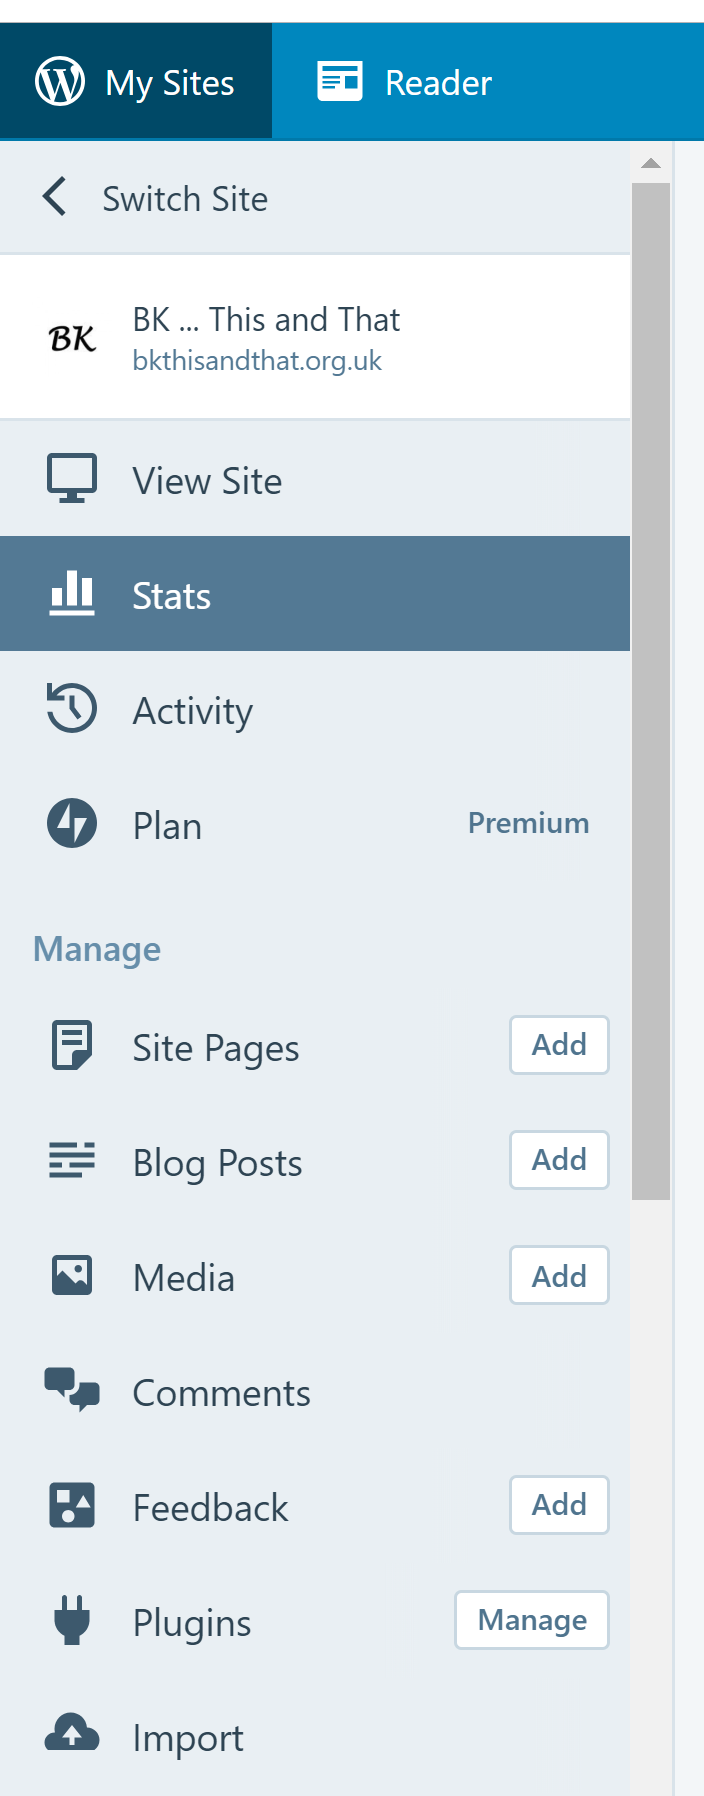Click the WordPress logo icon
704x1796 pixels.
tap(60, 81)
